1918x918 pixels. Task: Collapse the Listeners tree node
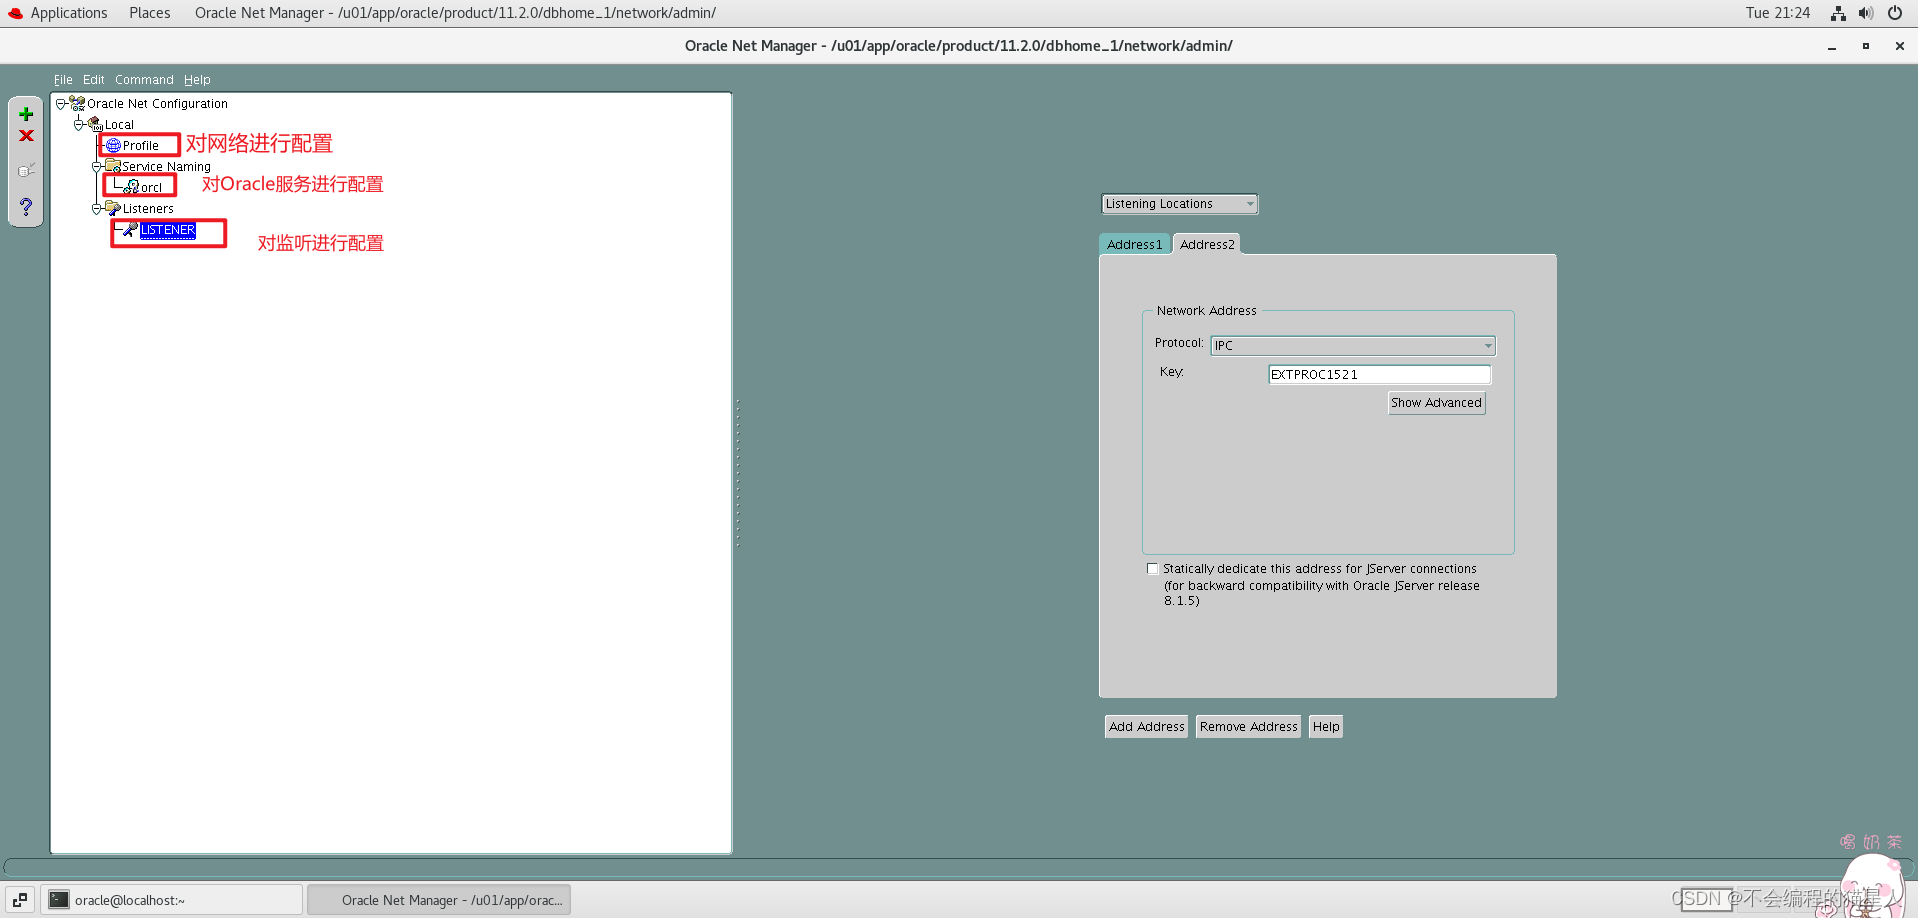[x=97, y=208]
